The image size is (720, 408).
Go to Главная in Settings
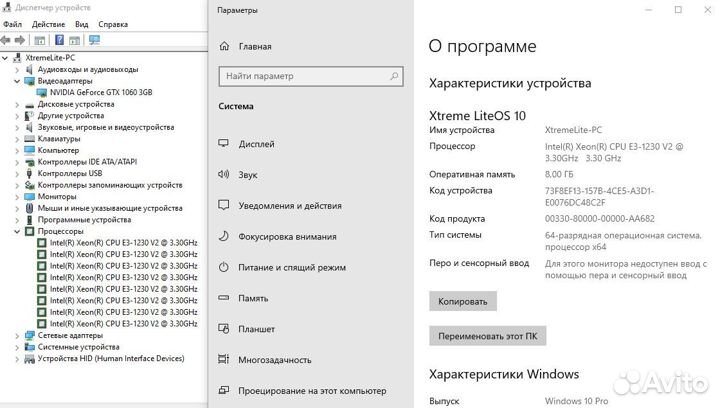(x=255, y=46)
